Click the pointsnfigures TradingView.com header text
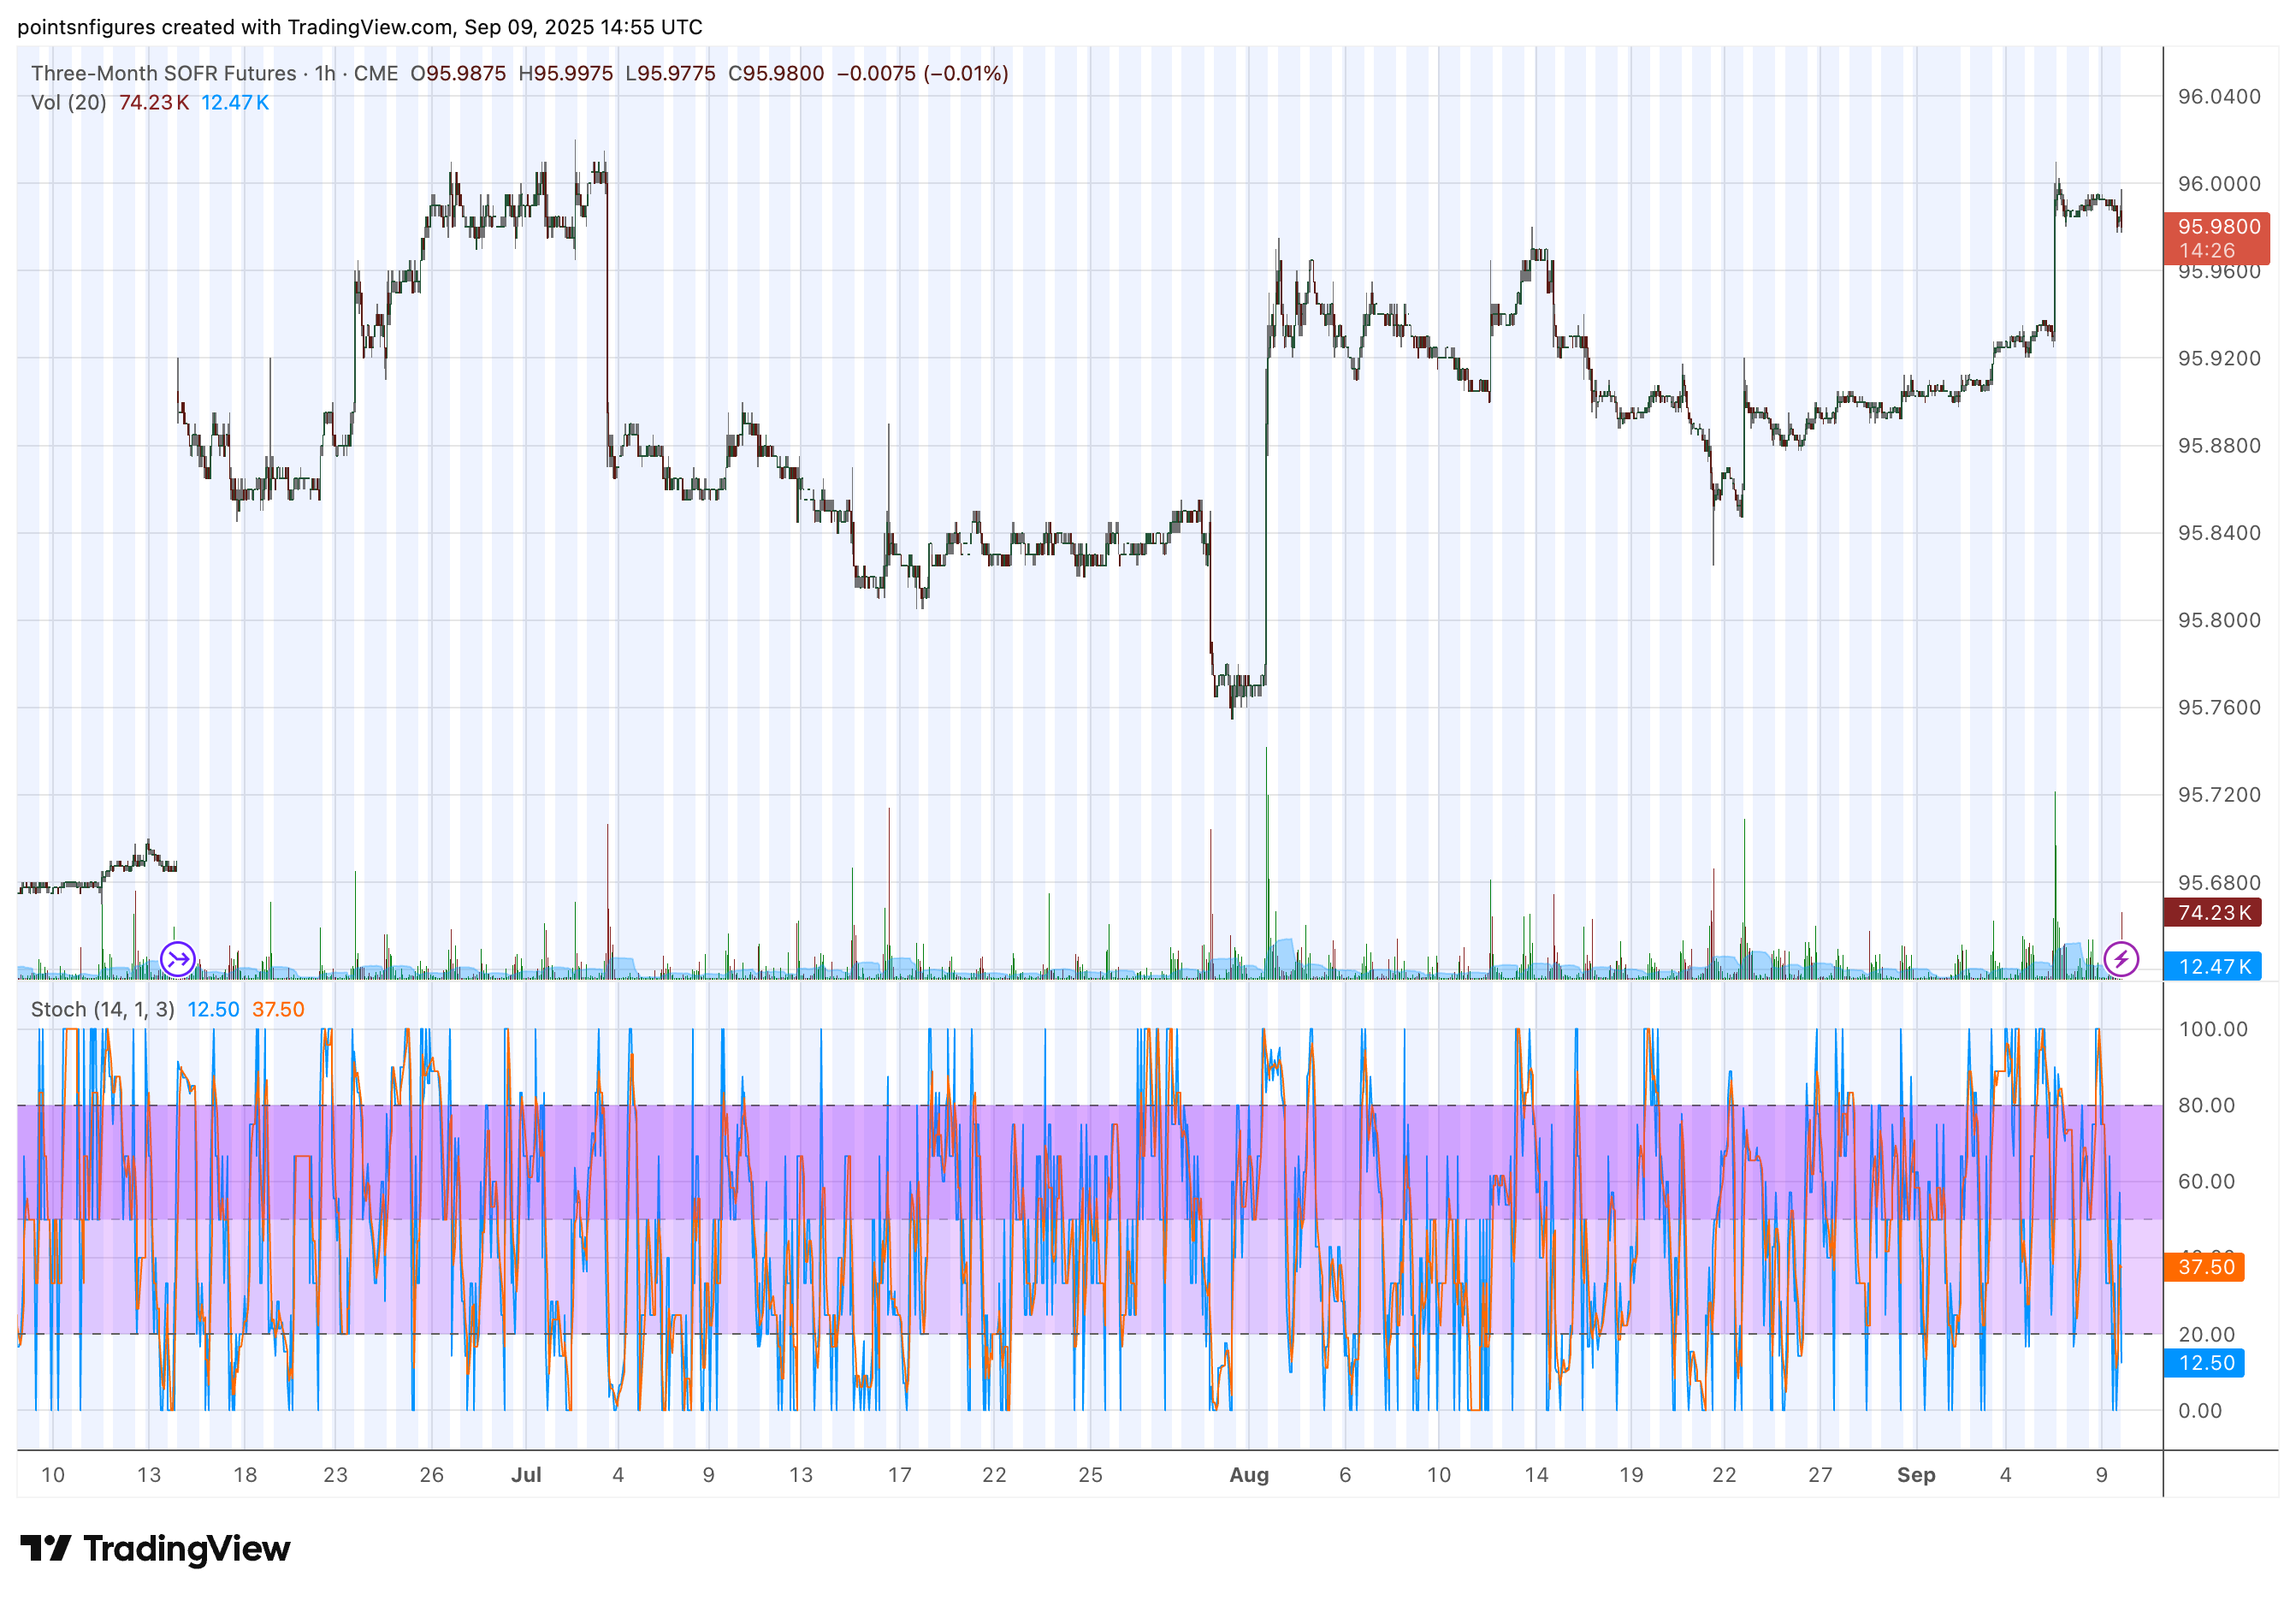This screenshot has width=2296, height=1600. [359, 27]
